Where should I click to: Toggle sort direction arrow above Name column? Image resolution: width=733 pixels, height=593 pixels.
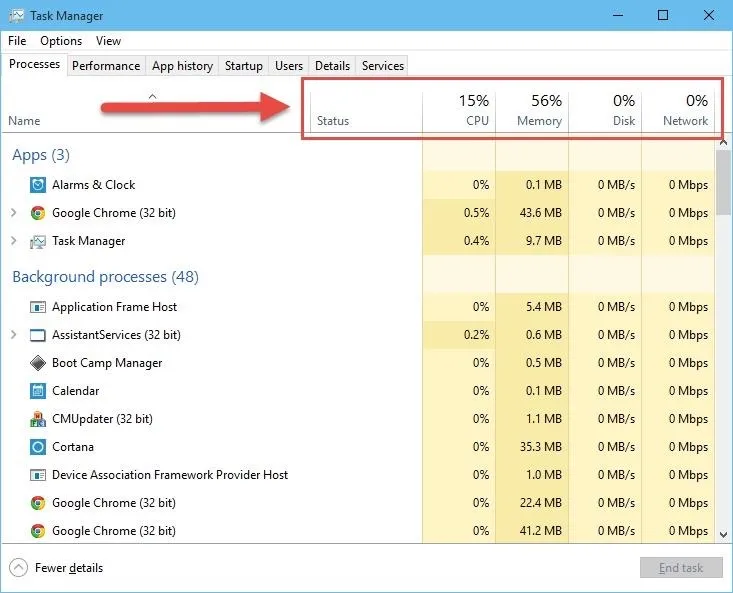click(x=152, y=97)
